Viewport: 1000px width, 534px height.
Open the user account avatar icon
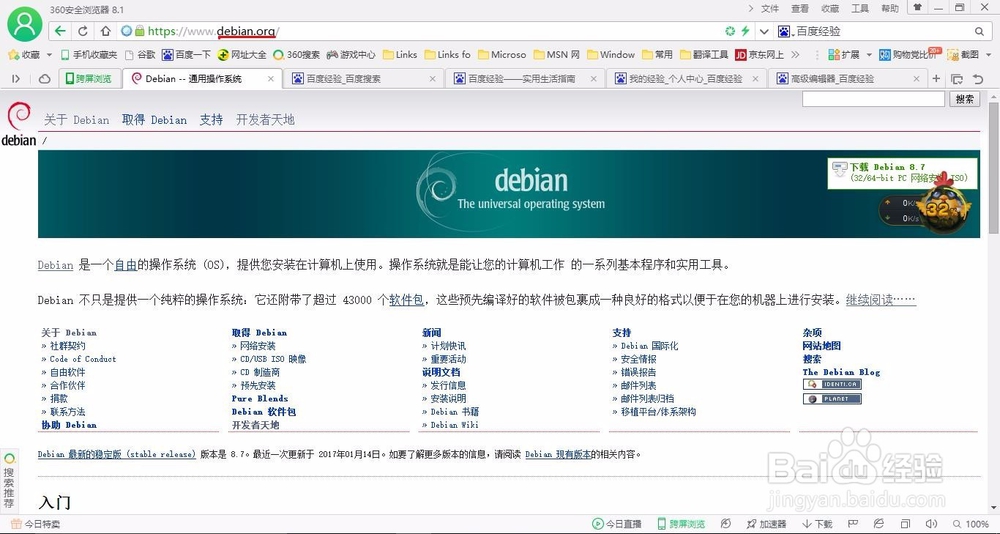pos(24,24)
